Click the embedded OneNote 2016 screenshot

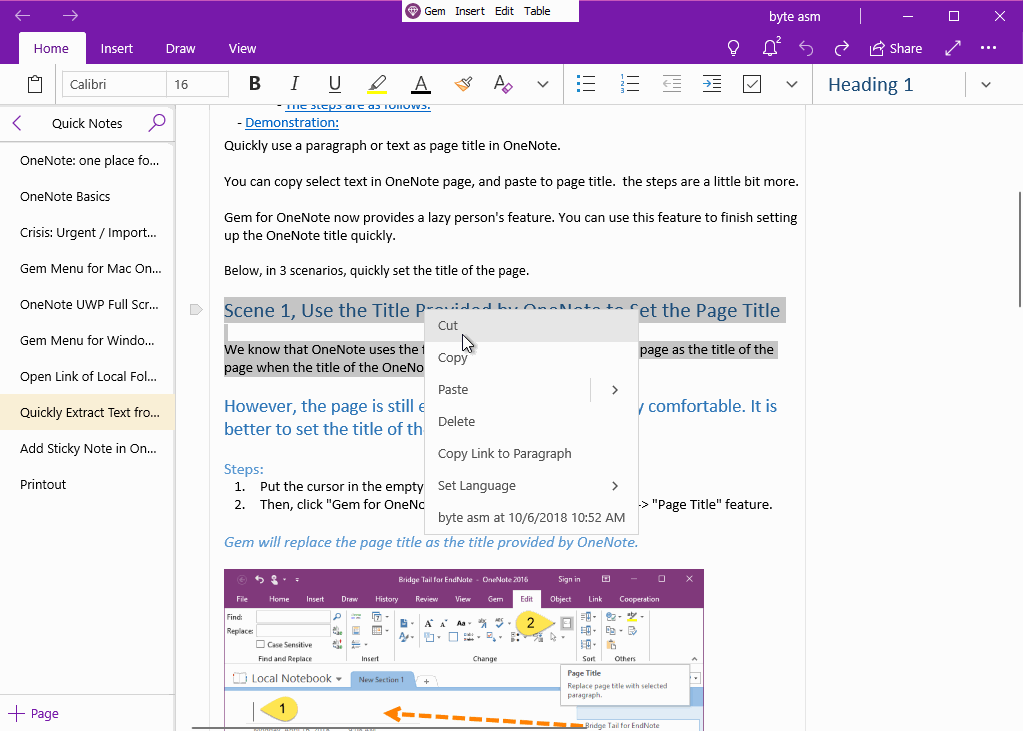(463, 650)
